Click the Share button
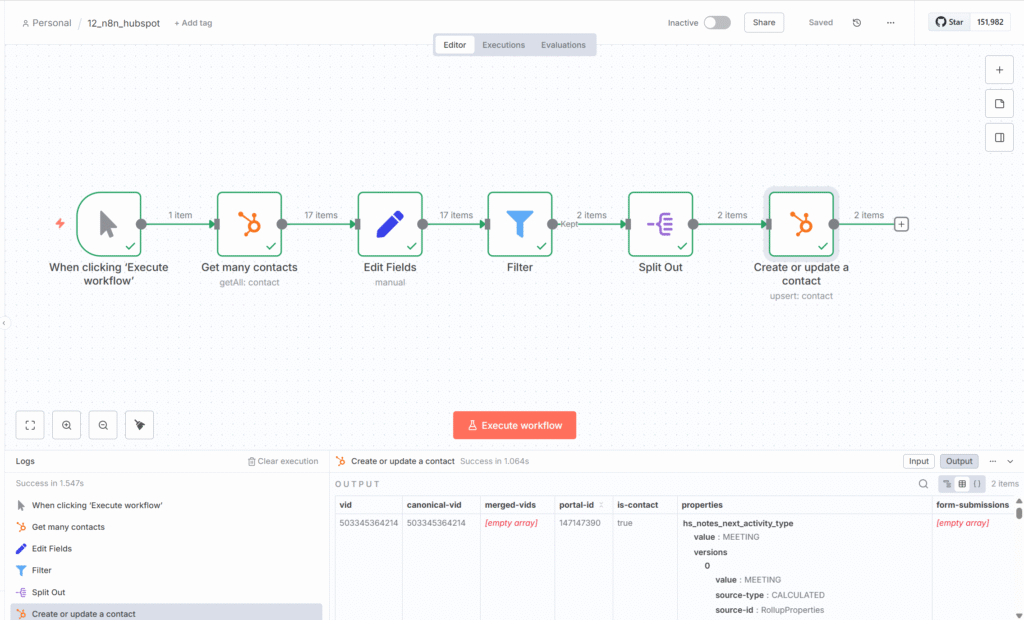Screen dimensions: 1024x620 (x=763, y=21)
